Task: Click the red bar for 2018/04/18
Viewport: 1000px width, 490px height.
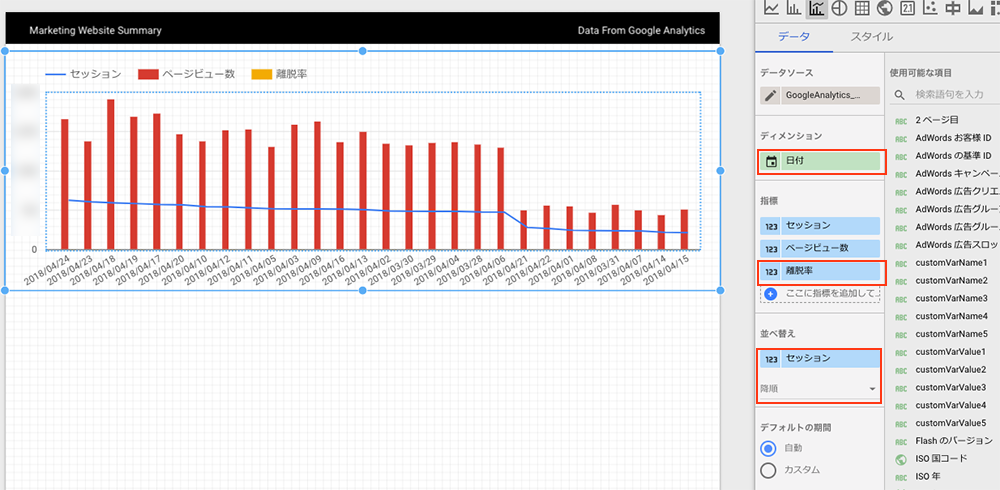Action: [x=110, y=174]
